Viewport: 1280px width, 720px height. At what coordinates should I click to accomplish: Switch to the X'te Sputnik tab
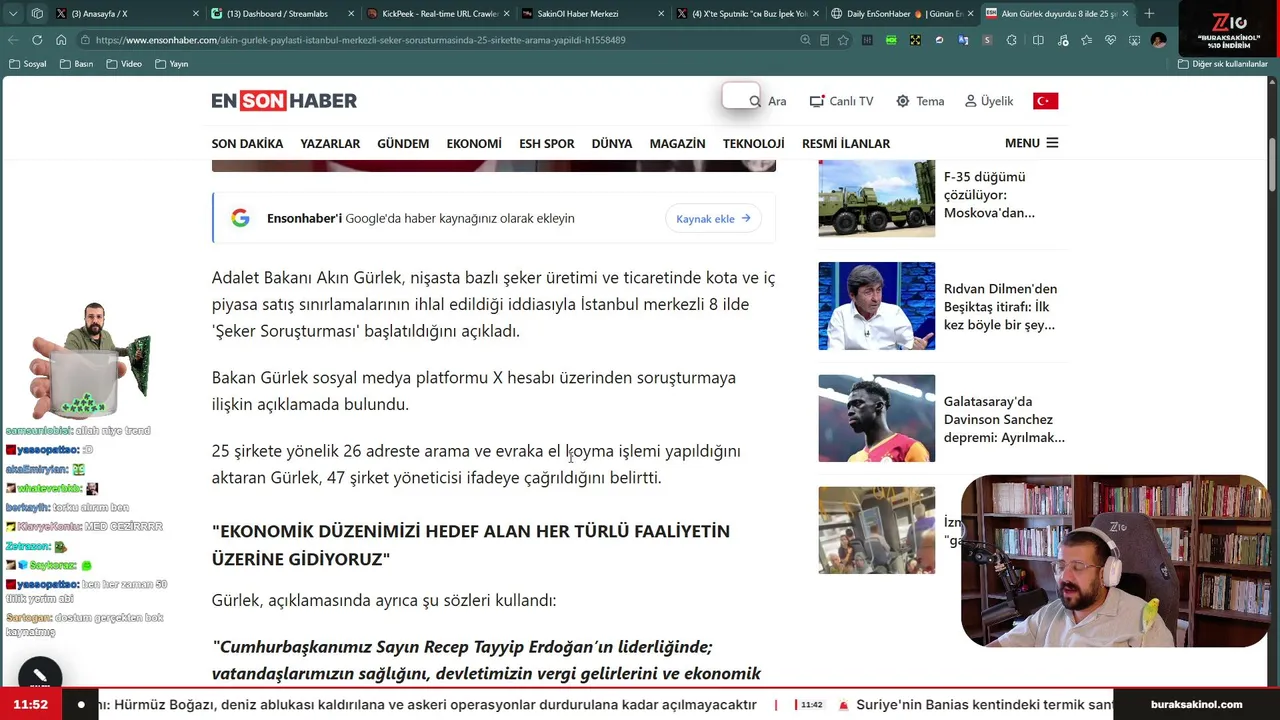pyautogui.click(x=748, y=14)
